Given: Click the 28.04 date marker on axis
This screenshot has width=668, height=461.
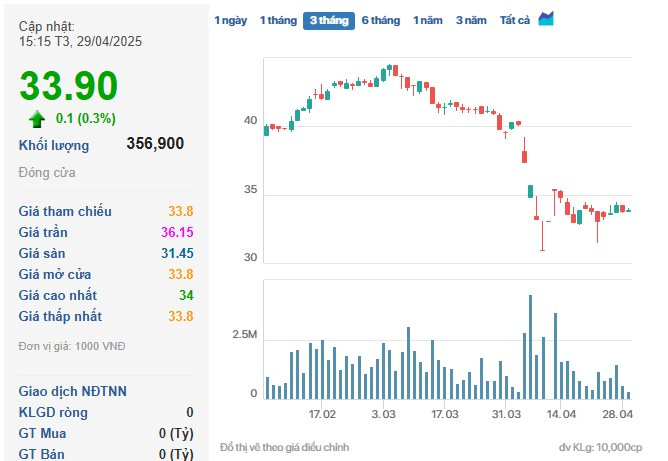Looking at the screenshot, I should point(617,414).
